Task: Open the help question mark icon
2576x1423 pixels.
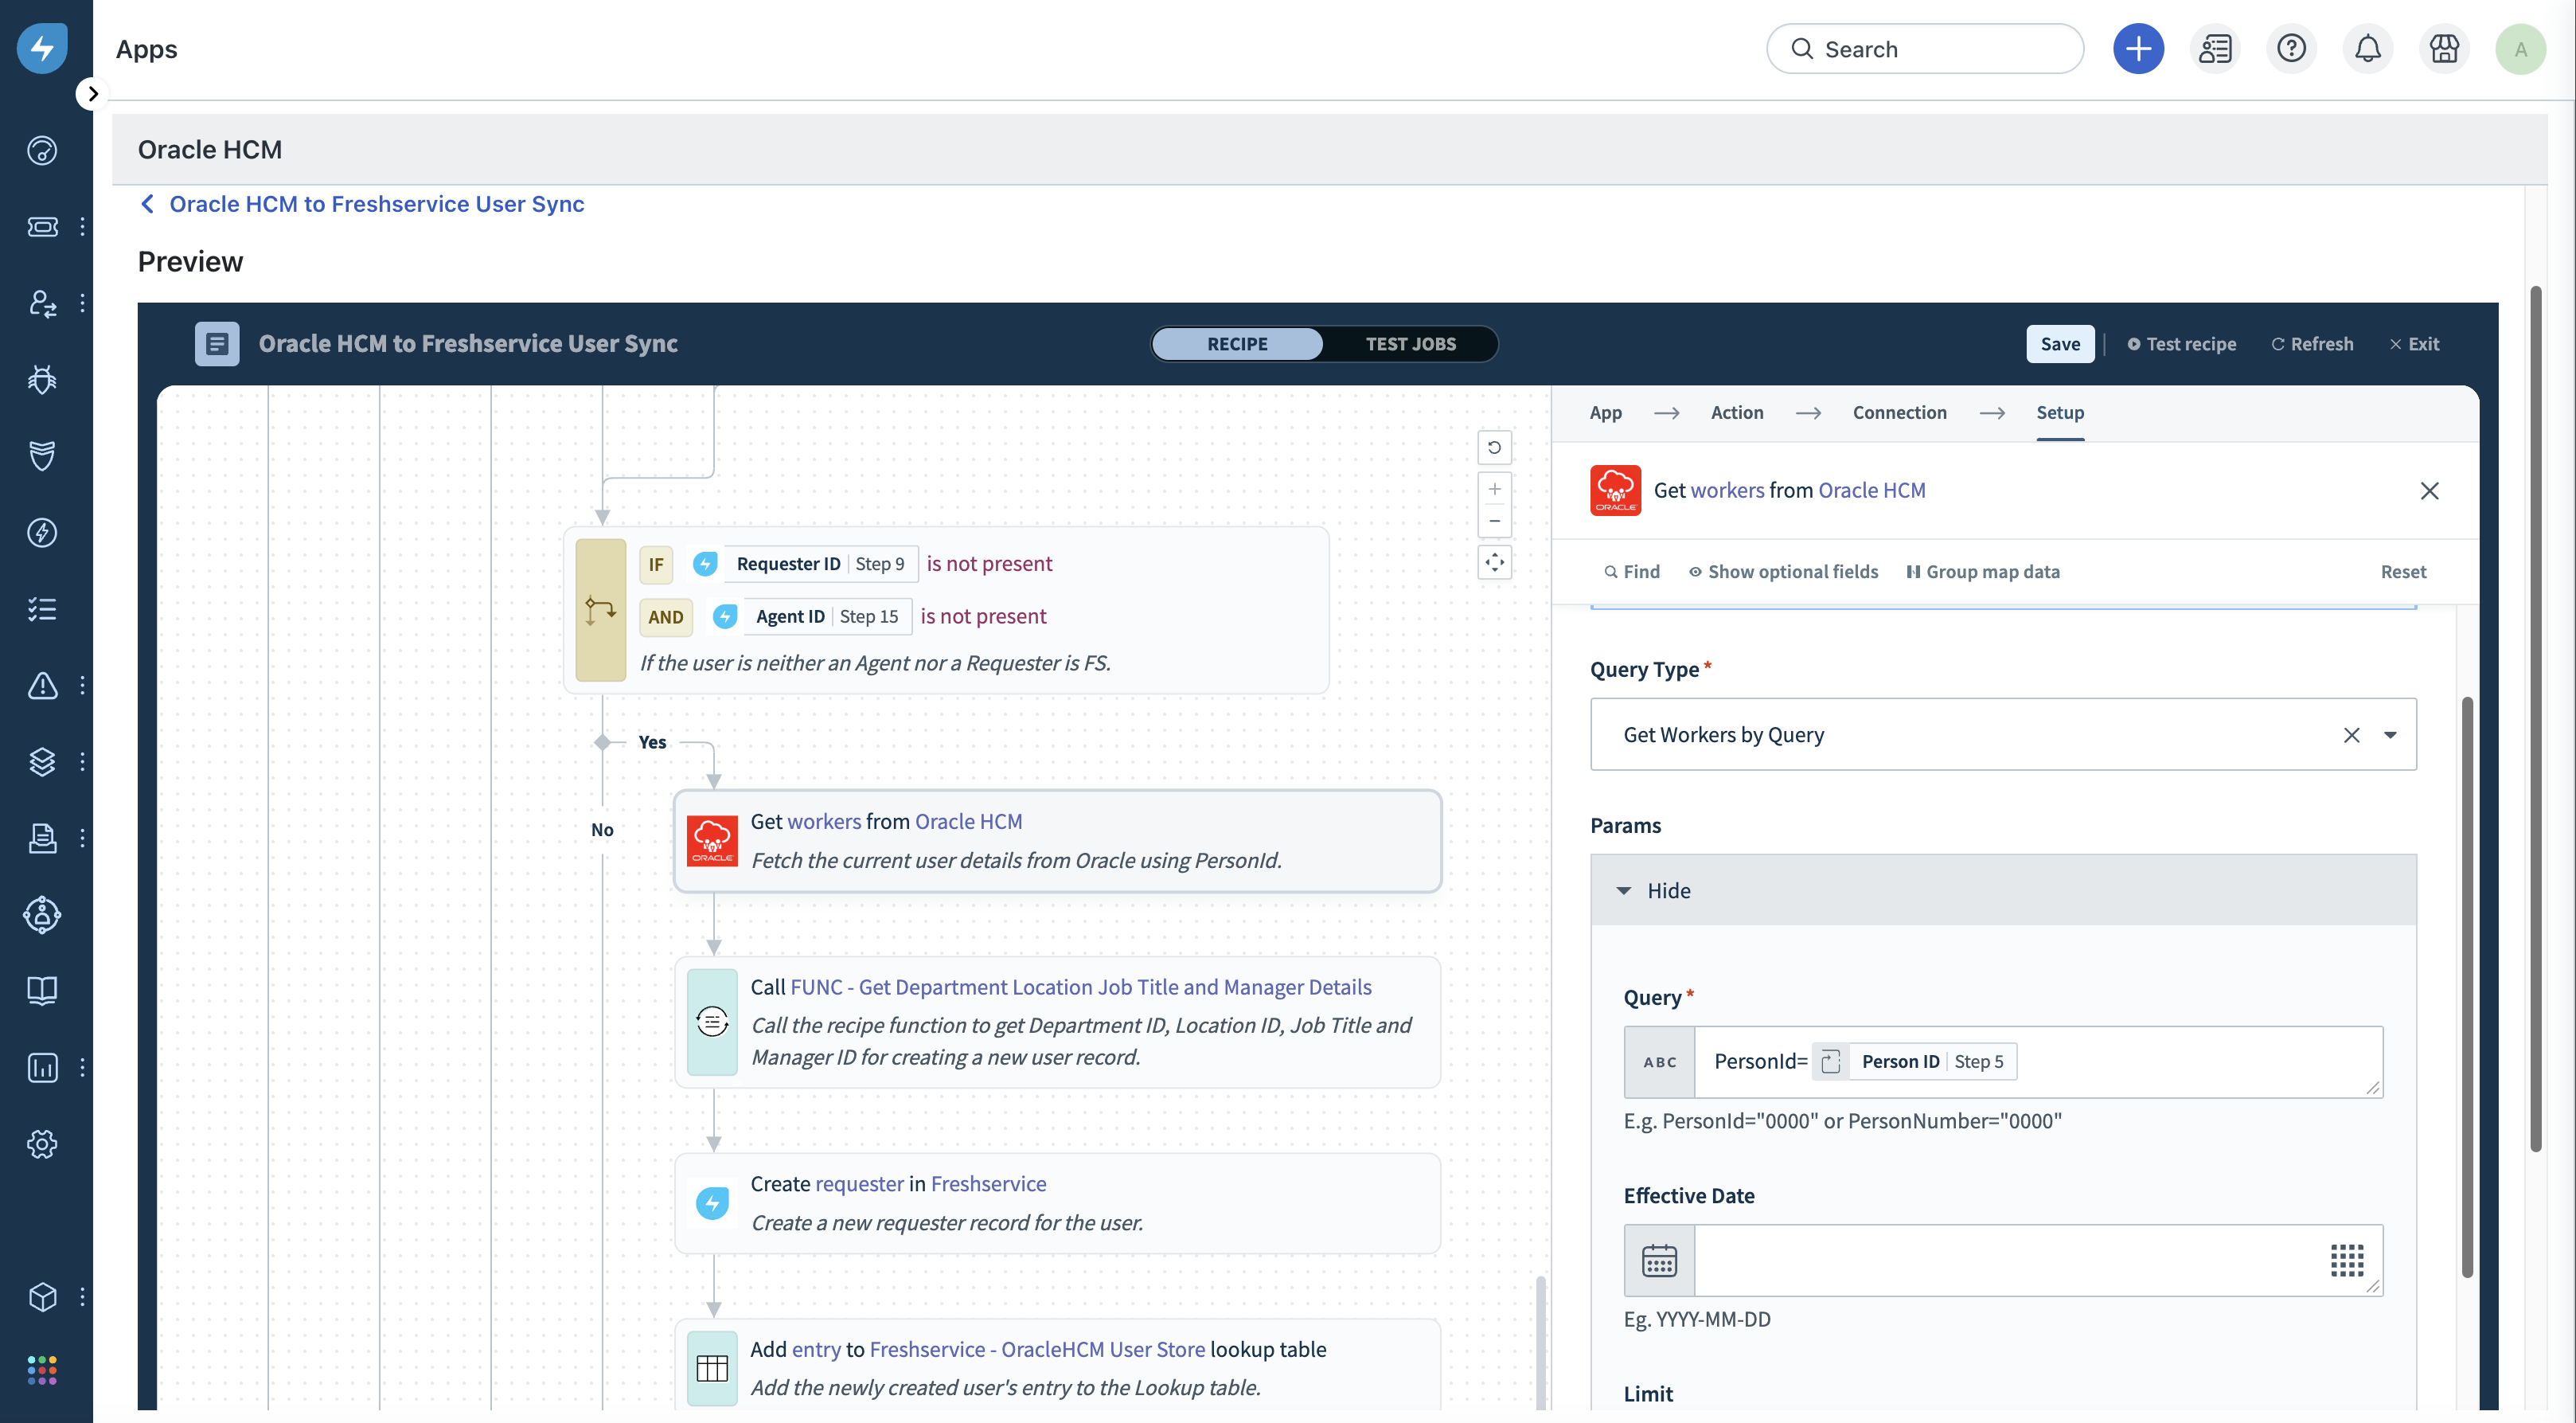Action: pyautogui.click(x=2291, y=48)
